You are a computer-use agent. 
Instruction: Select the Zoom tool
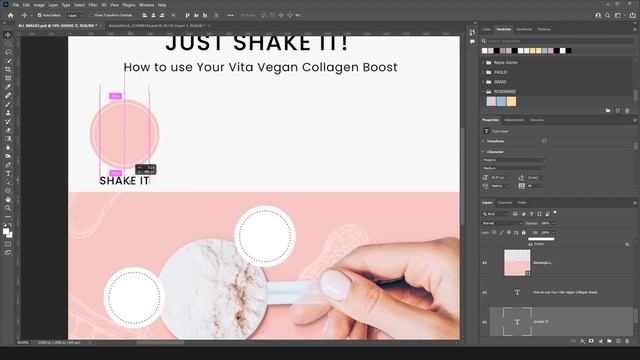tap(8, 208)
